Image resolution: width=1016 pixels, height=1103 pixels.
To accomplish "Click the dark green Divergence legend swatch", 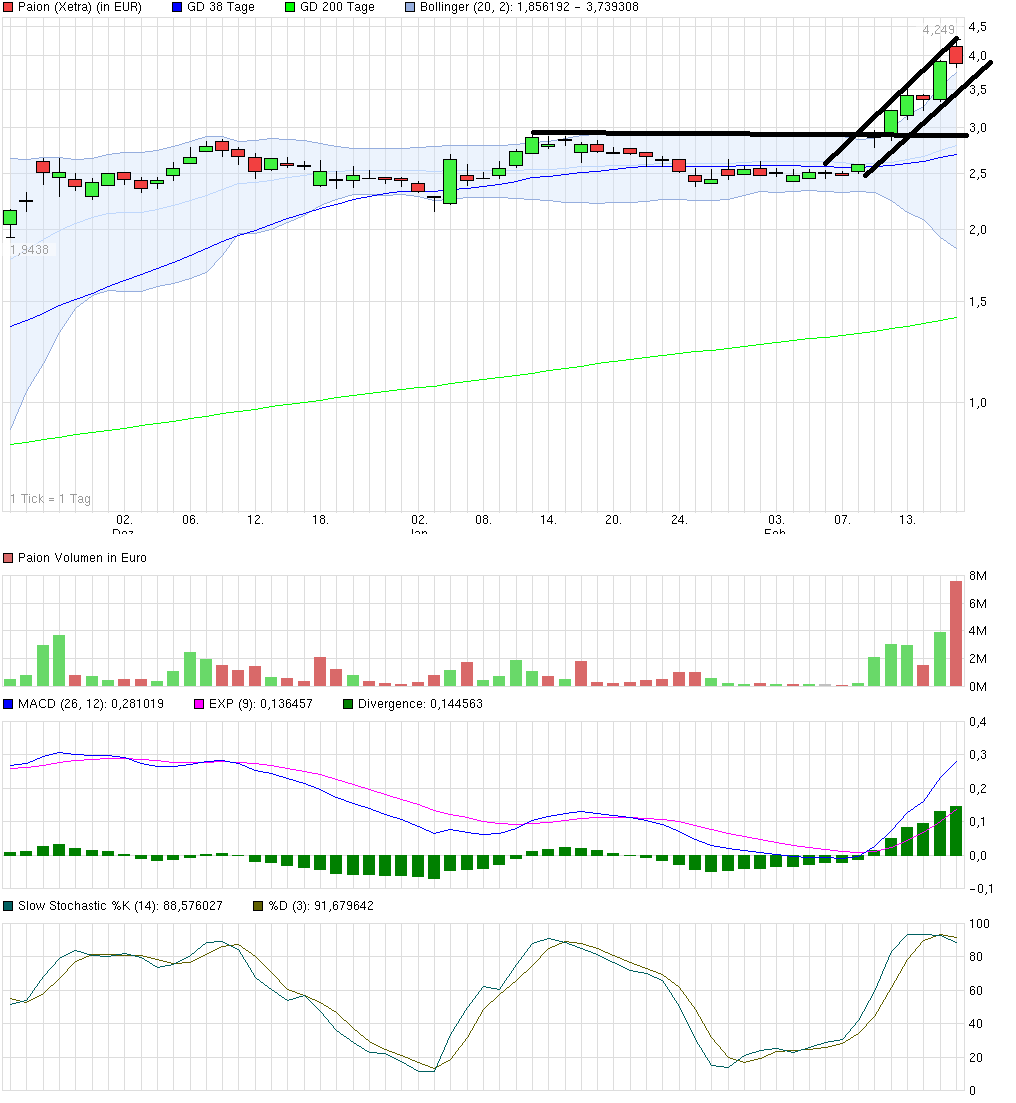I will [348, 703].
